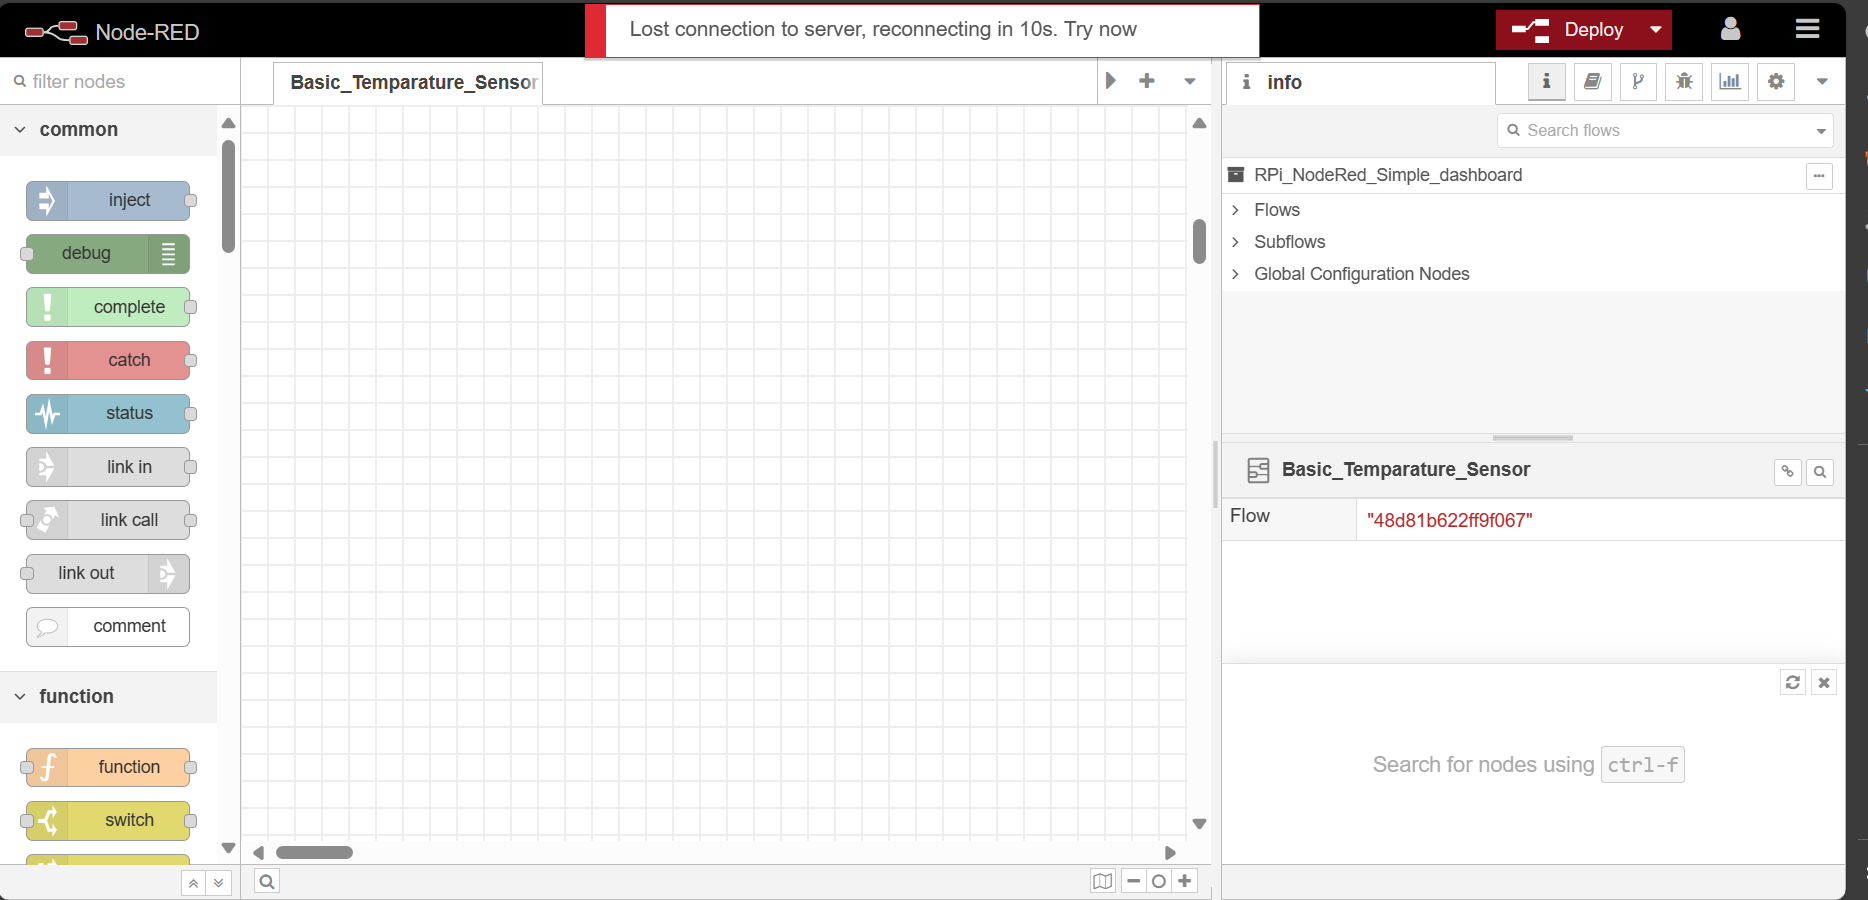Image resolution: width=1868 pixels, height=900 pixels.
Task: Reset workspace zoom
Action: tap(1159, 881)
